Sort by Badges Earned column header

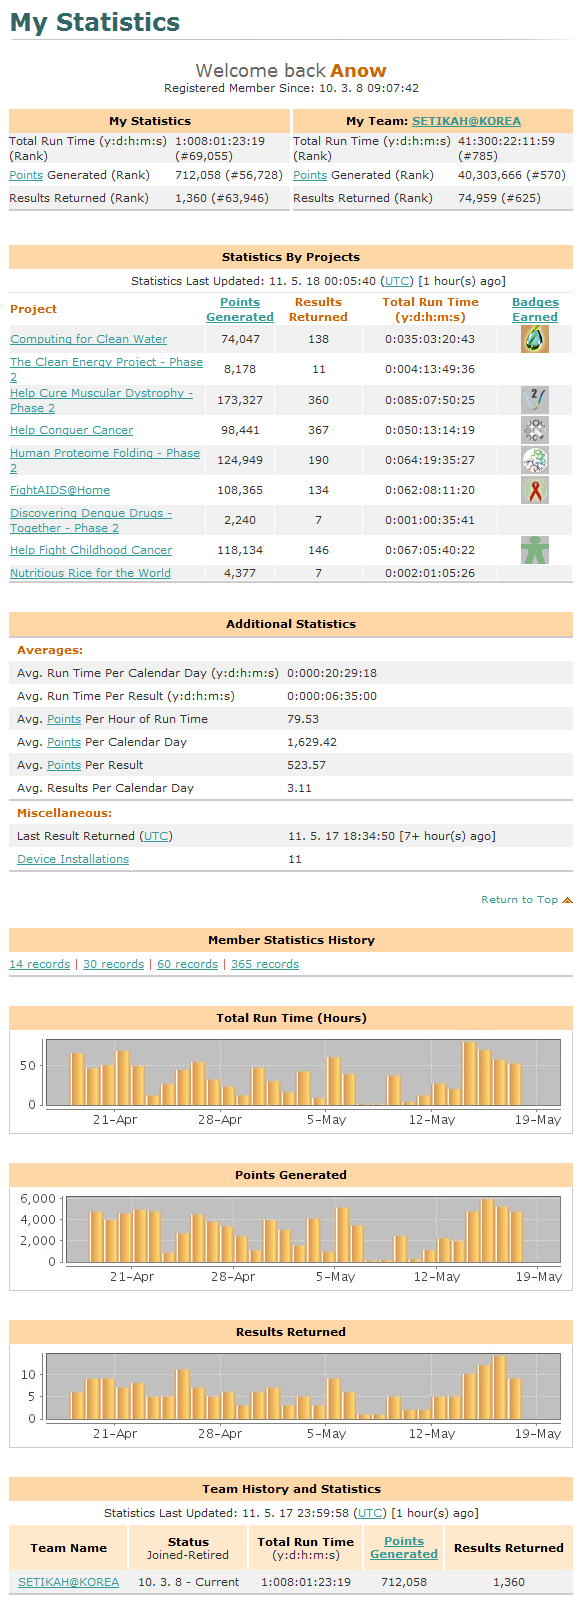click(535, 309)
